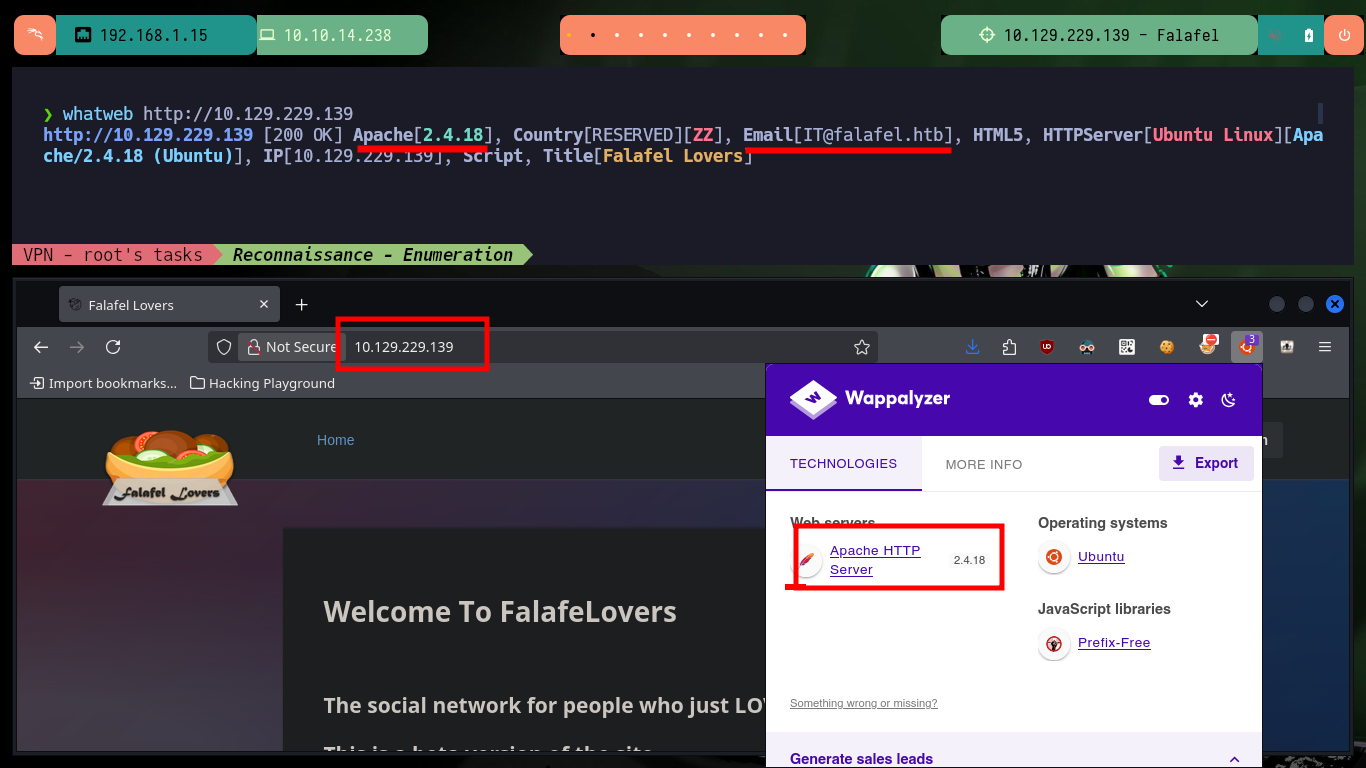This screenshot has width=1366, height=768.
Task: Click the Falafel Lovers logo image
Action: click(170, 467)
